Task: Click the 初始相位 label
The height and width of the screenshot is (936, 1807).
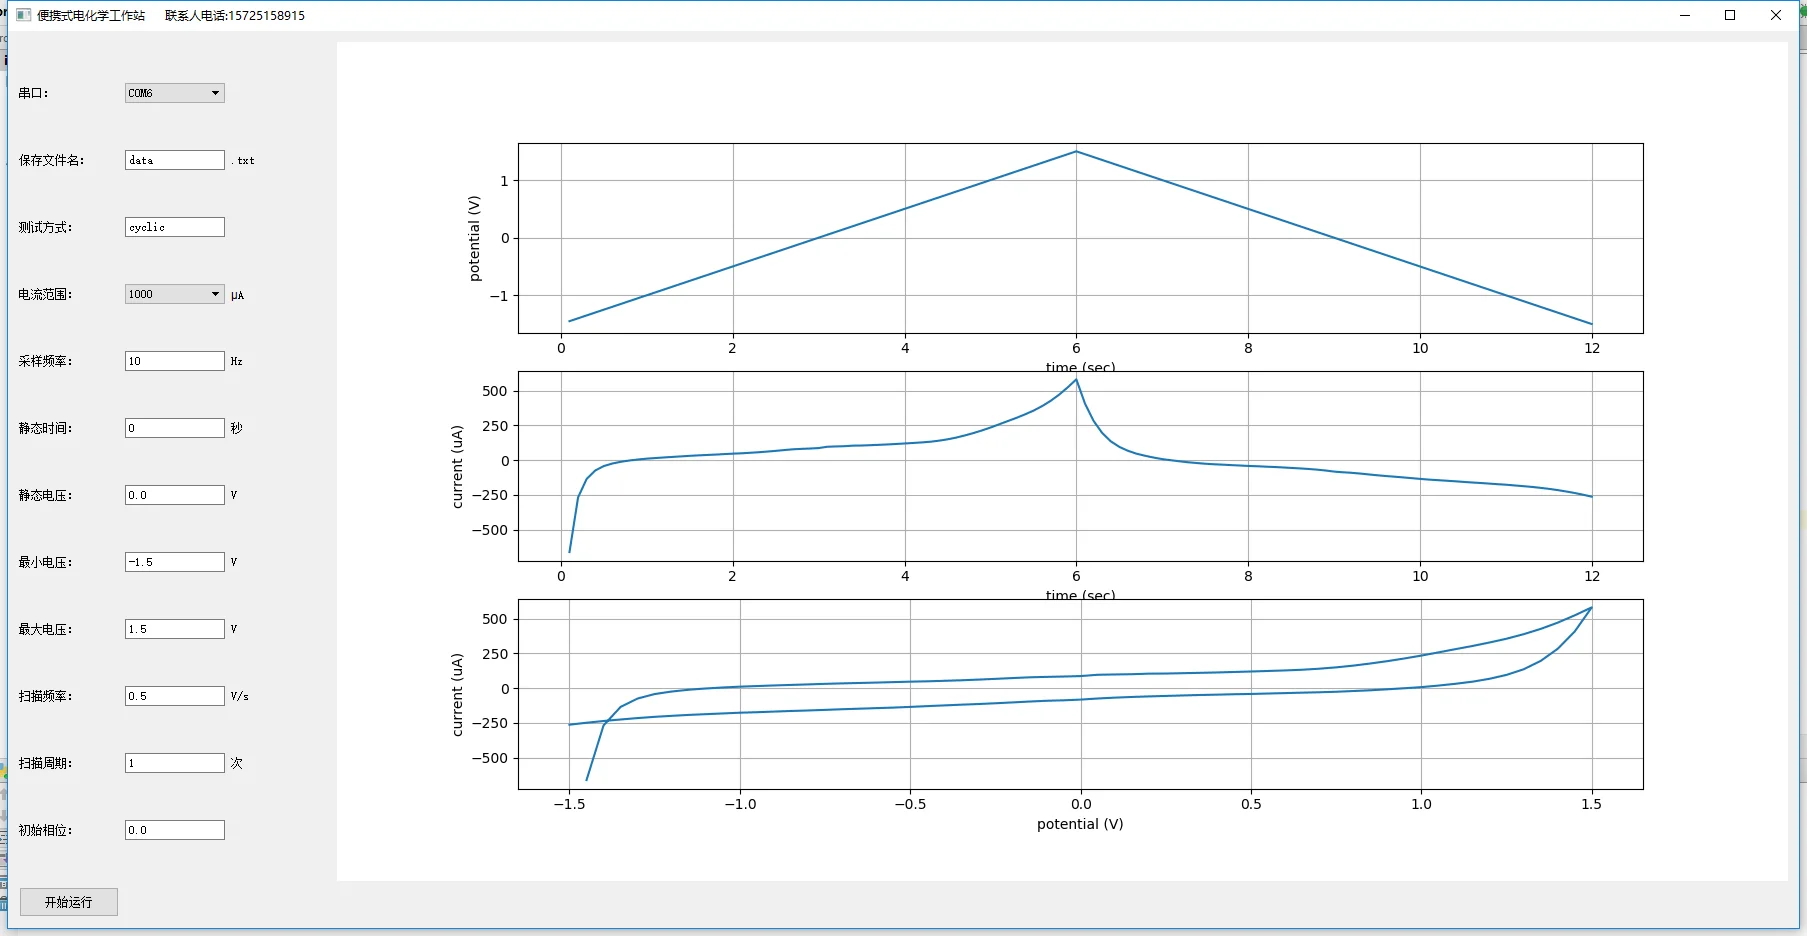Action: tap(45, 830)
